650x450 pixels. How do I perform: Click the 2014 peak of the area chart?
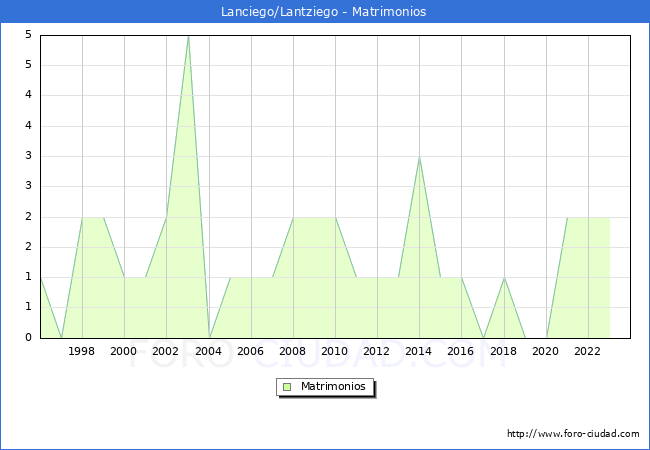(419, 158)
